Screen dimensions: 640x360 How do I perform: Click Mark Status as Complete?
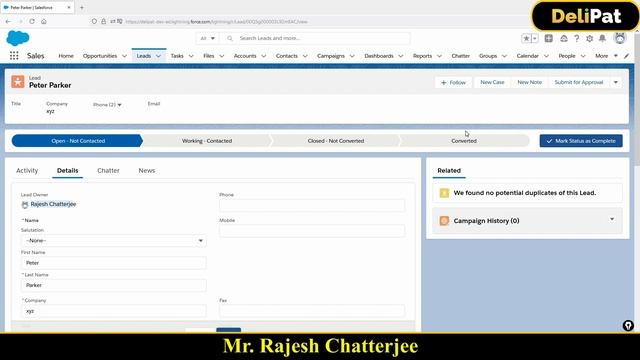581,141
